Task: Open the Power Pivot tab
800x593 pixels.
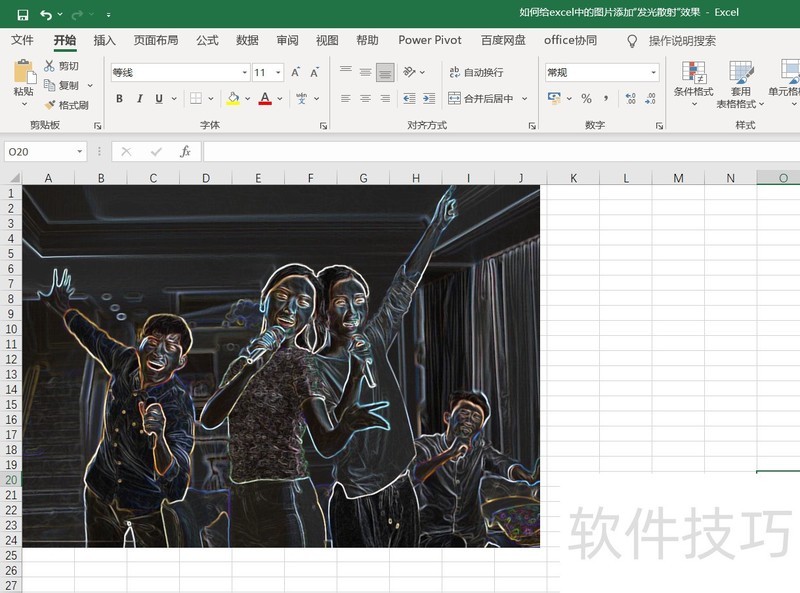Action: [x=429, y=40]
